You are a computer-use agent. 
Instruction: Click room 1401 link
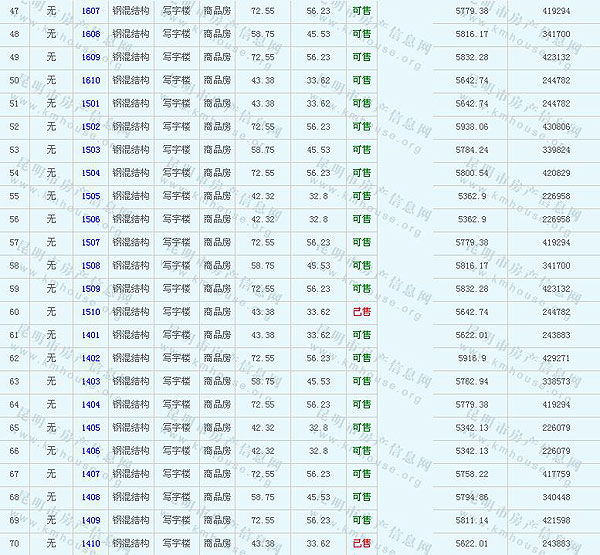[91, 335]
